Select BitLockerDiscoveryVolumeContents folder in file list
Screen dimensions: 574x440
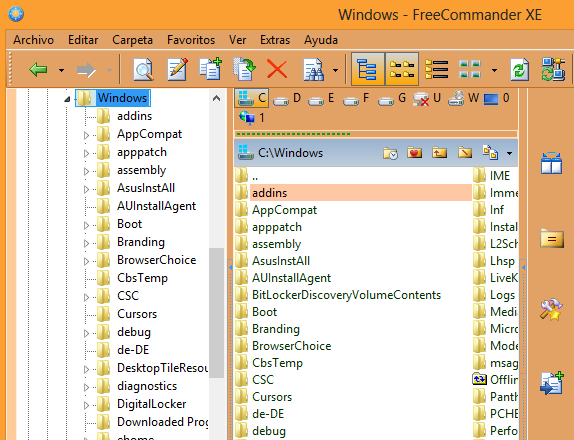(346, 295)
